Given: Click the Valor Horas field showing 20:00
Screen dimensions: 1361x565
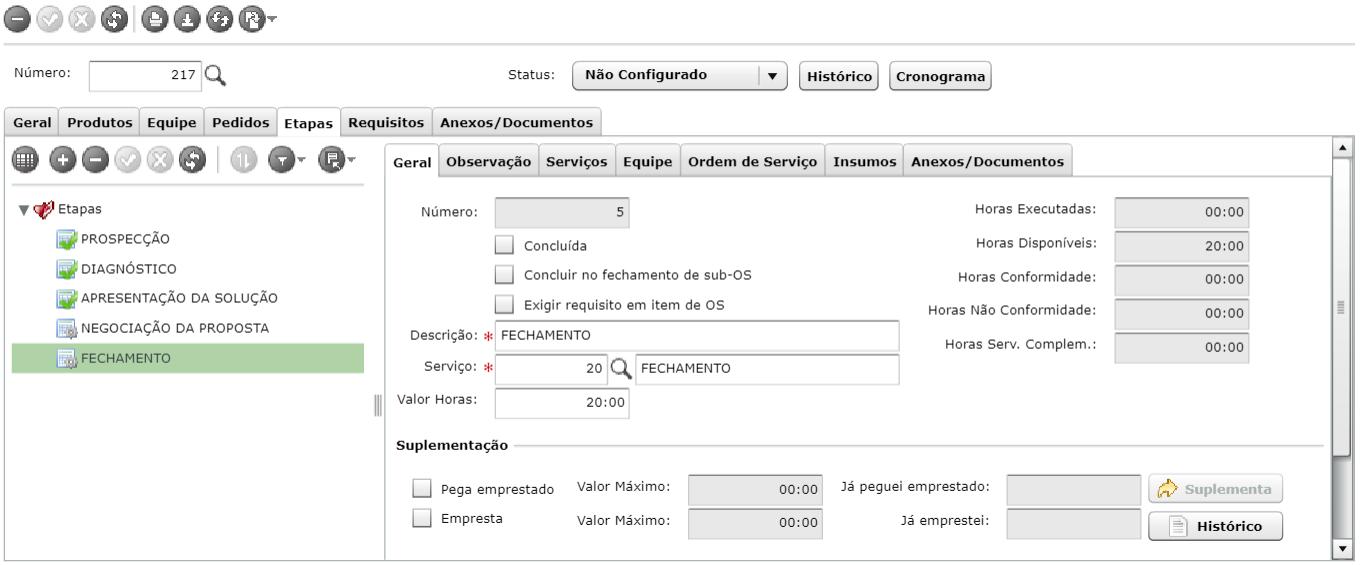Looking at the screenshot, I should tap(562, 402).
